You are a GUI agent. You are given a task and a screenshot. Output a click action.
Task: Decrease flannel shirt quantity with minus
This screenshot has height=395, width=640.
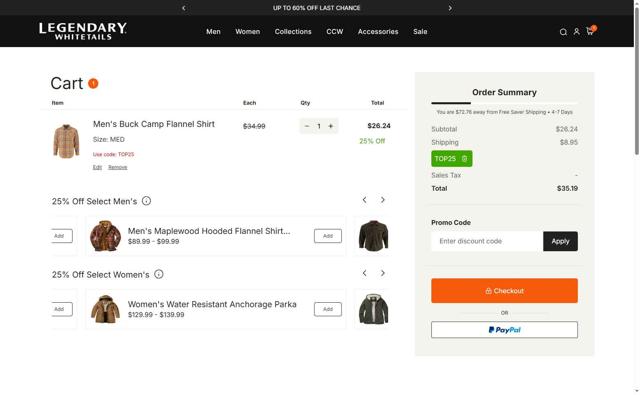(x=307, y=126)
